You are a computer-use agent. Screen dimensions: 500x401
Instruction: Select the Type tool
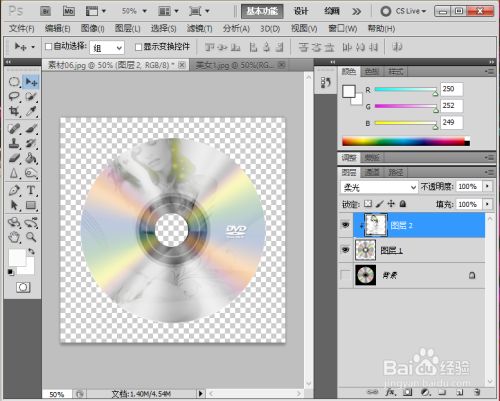31,190
